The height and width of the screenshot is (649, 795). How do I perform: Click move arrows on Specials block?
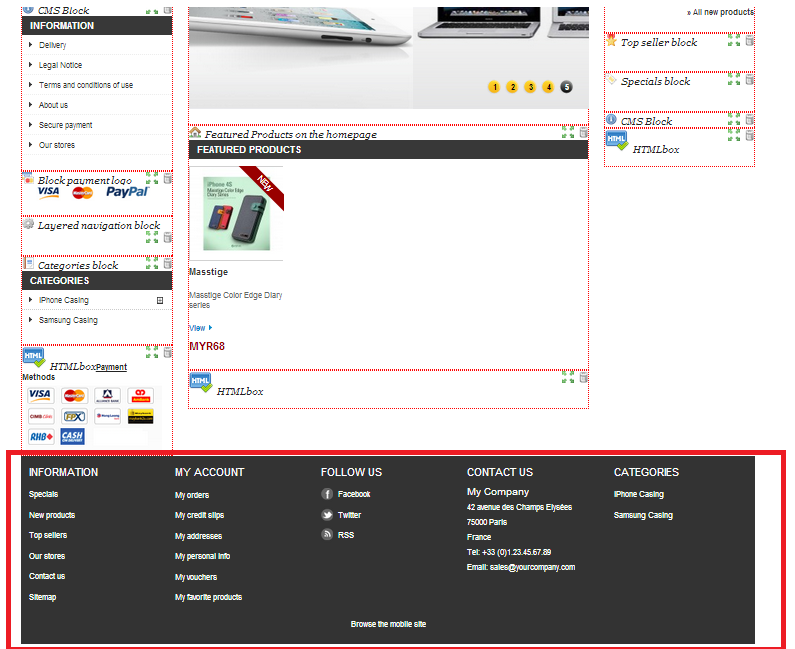click(x=734, y=80)
